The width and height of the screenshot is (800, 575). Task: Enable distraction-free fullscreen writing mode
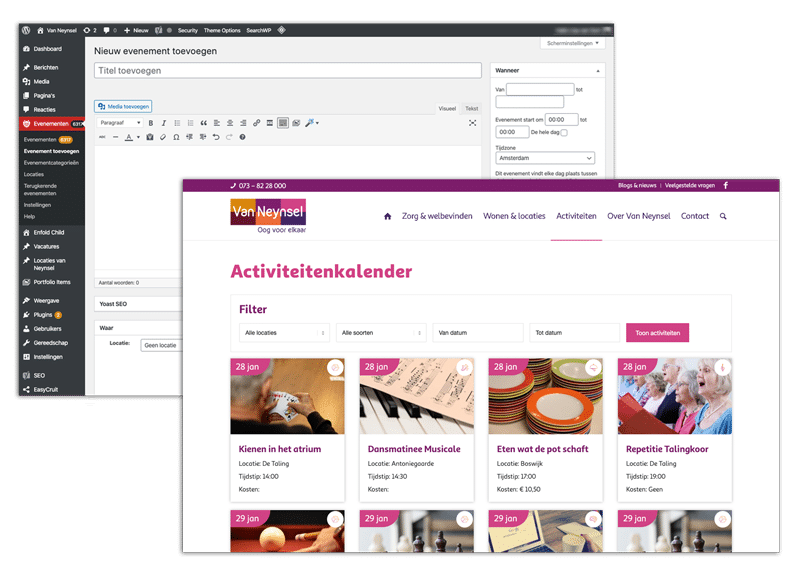point(472,123)
